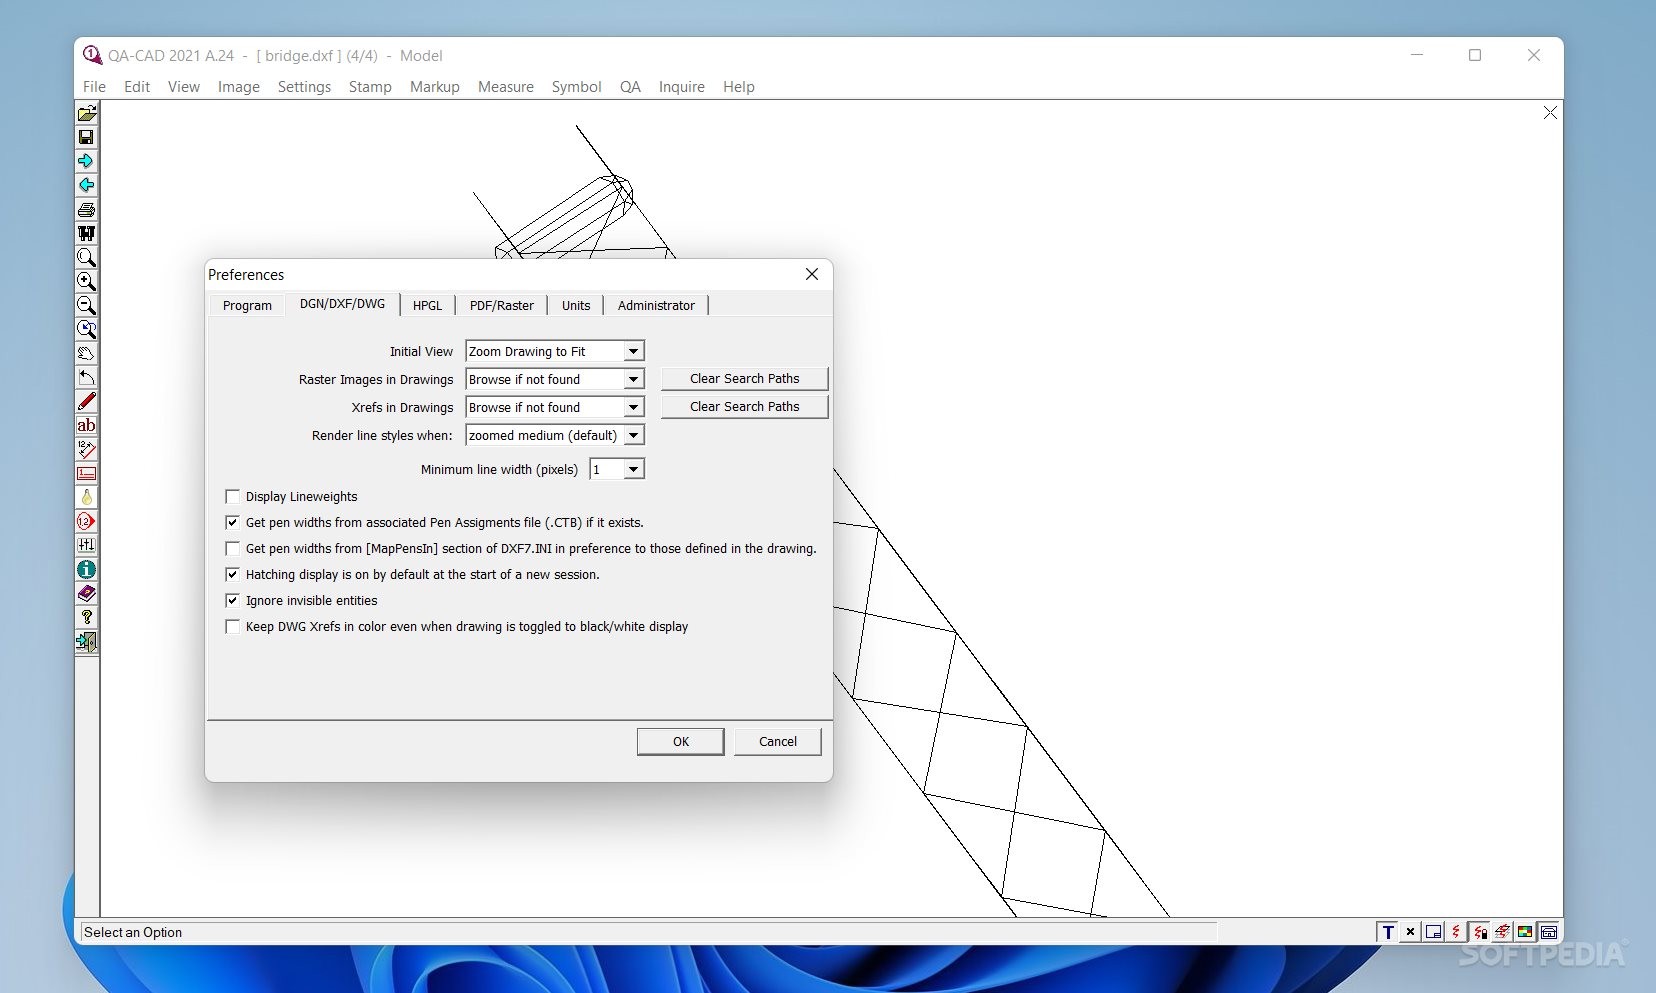
Task: Click the measure dimension icon
Action: pos(87,449)
